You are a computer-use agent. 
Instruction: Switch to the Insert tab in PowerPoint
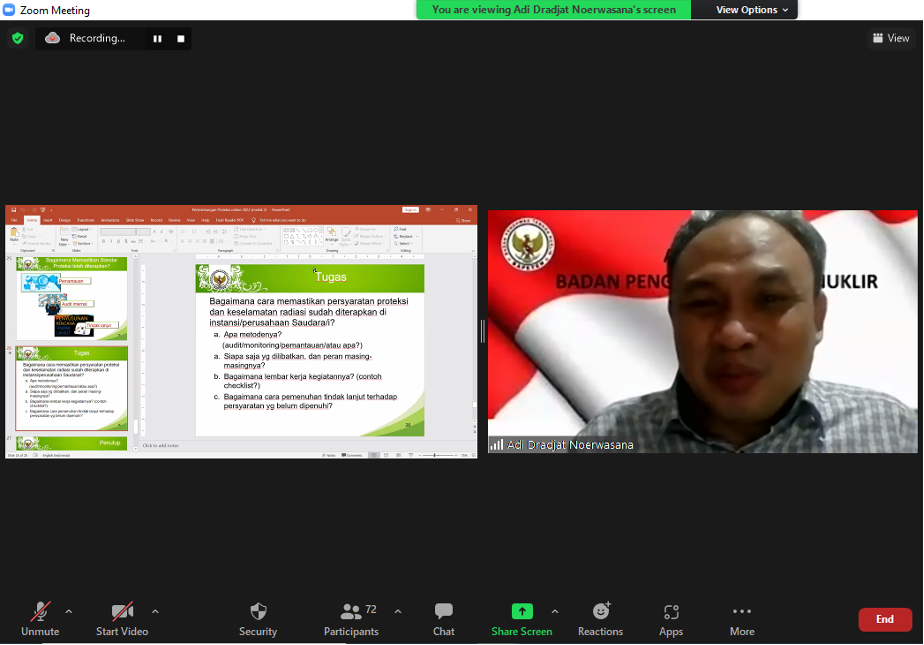pyautogui.click(x=48, y=220)
